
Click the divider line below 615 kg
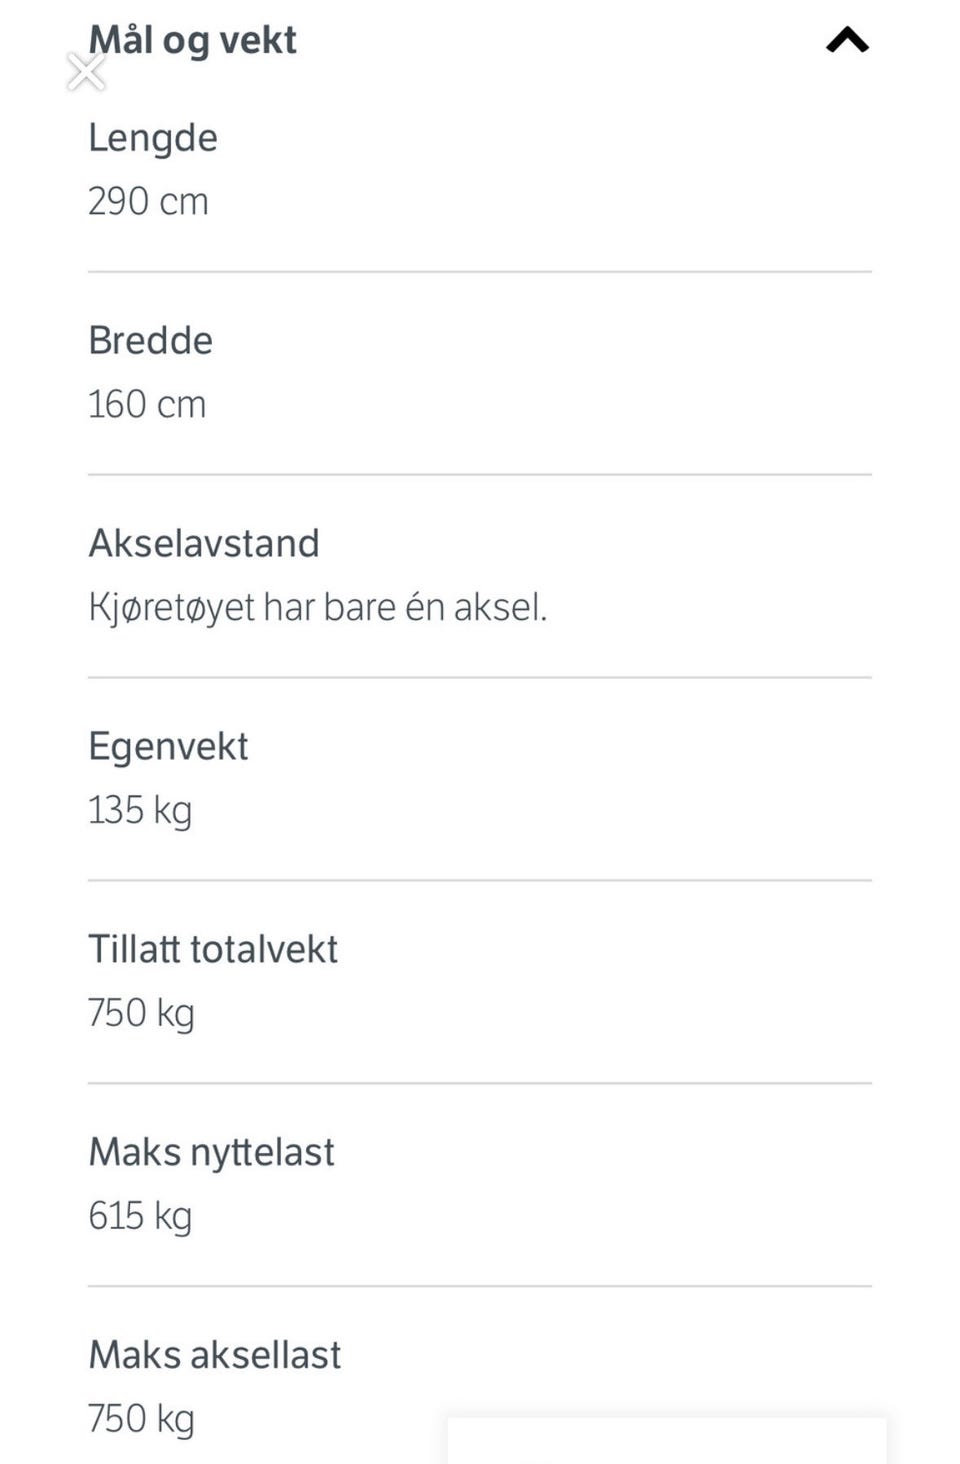point(480,1286)
